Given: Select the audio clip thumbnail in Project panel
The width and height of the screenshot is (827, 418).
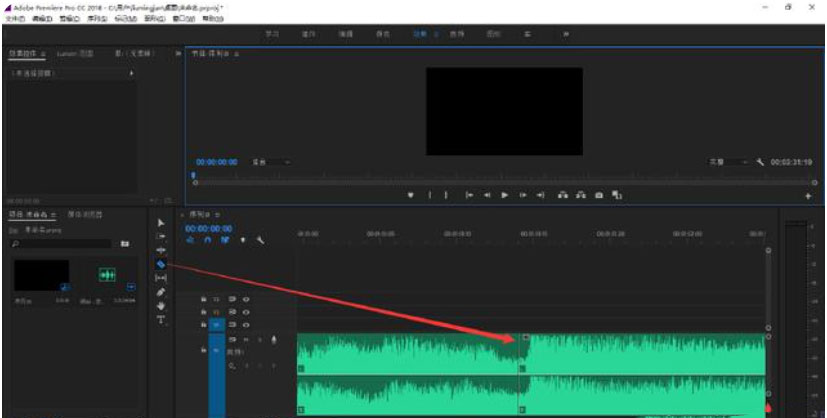Looking at the screenshot, I should 107,275.
